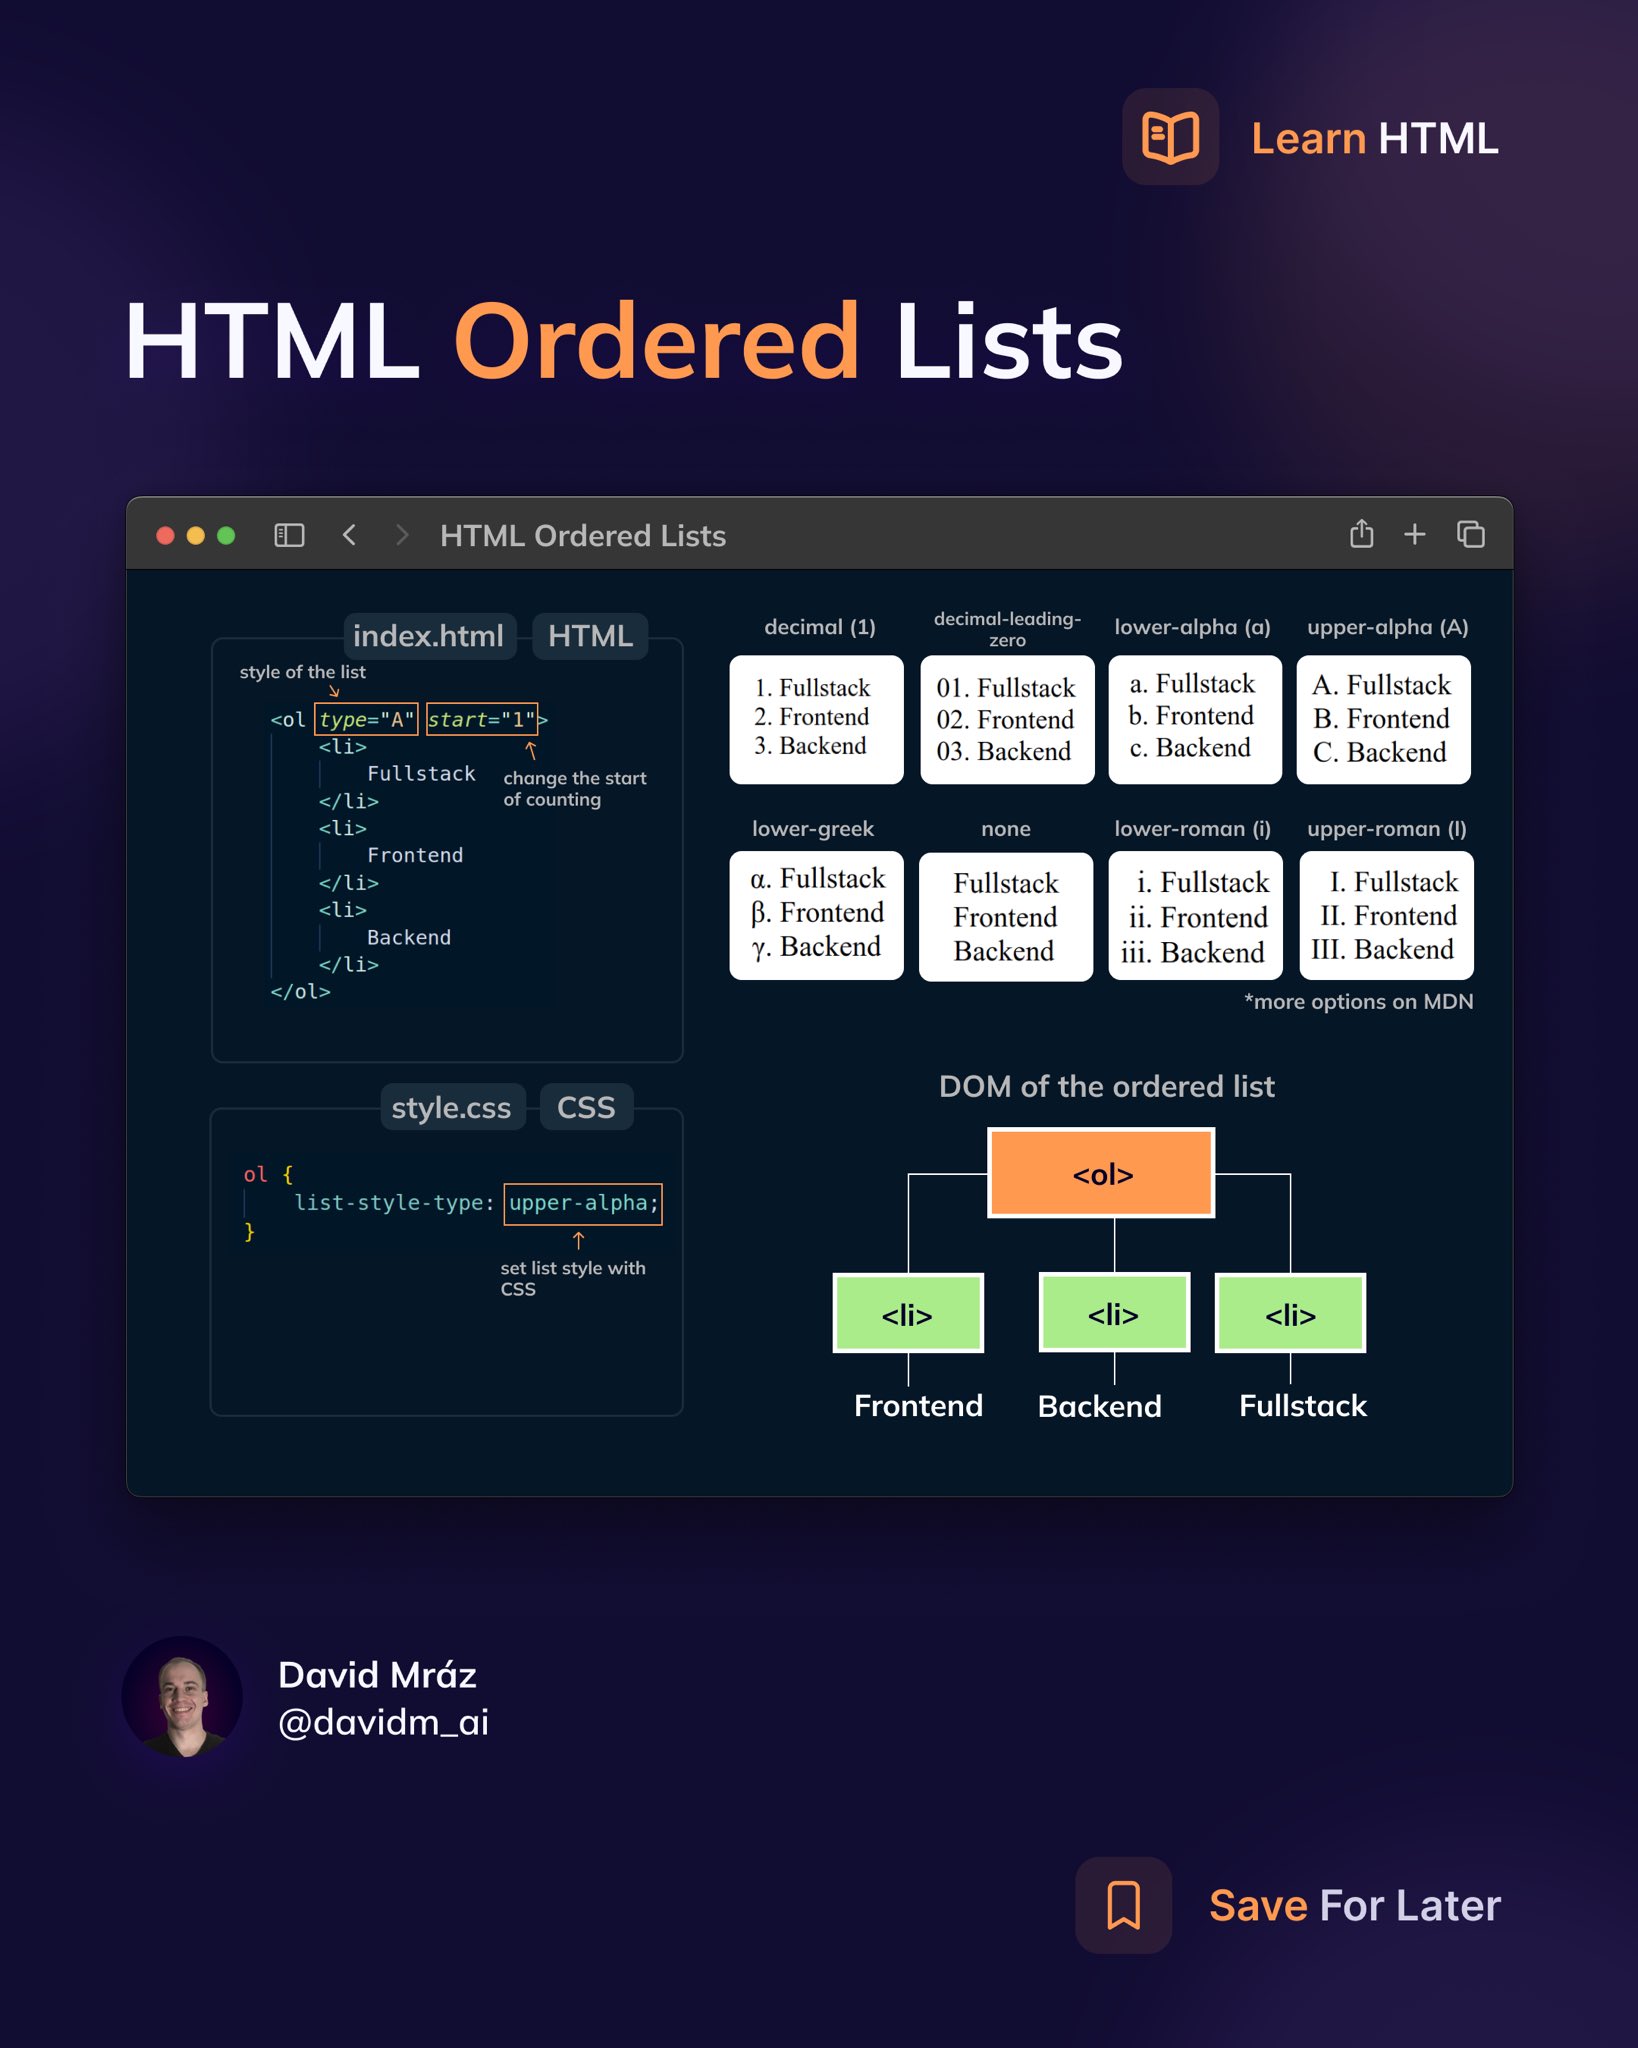This screenshot has width=1638, height=2048.
Task: Click the 'change the start of counting' note
Action: click(x=575, y=788)
